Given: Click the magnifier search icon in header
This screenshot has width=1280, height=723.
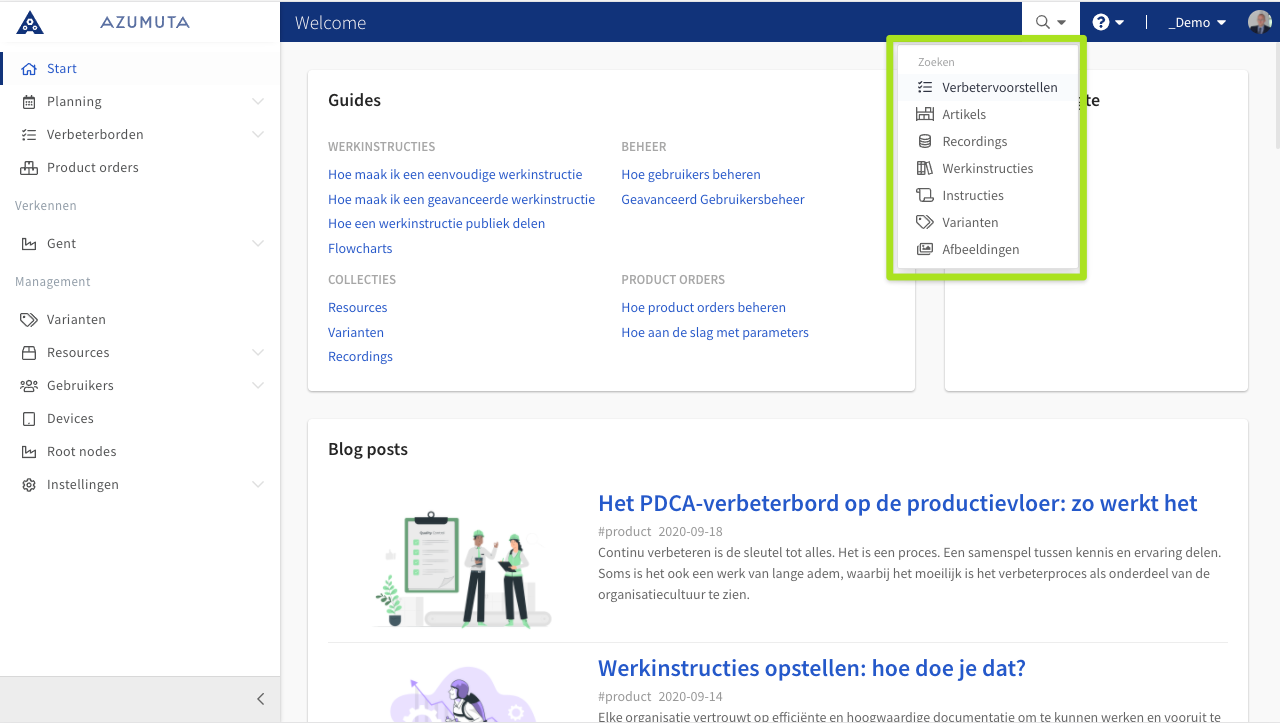Looking at the screenshot, I should click(1043, 22).
